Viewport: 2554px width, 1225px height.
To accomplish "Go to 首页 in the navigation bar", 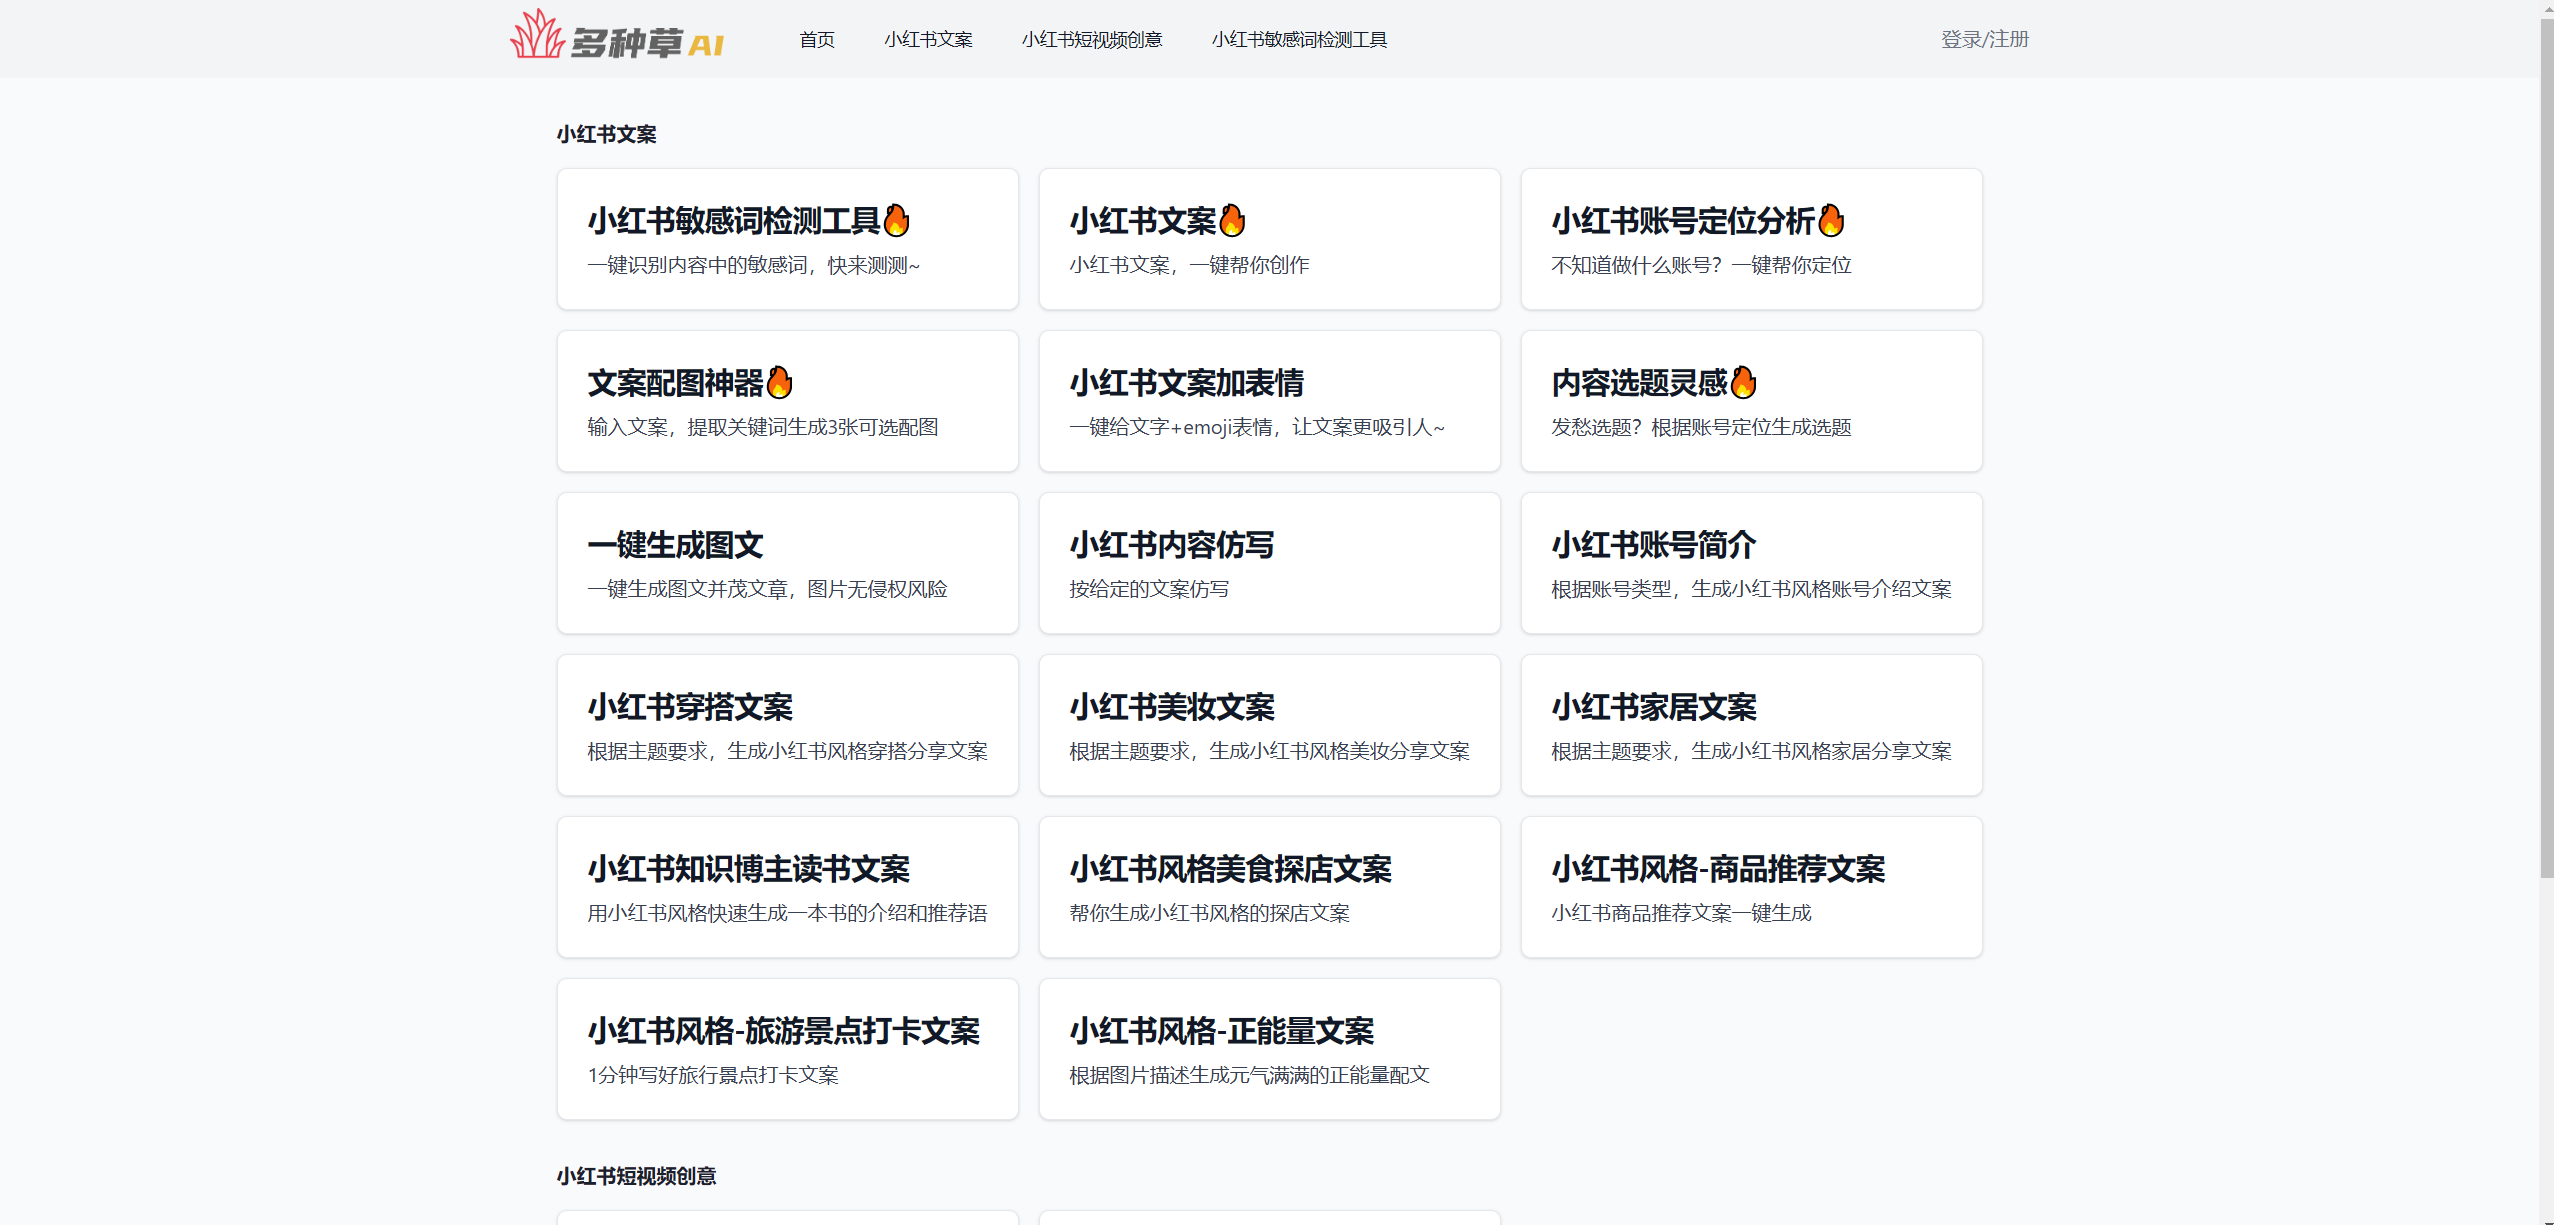I will pos(817,39).
